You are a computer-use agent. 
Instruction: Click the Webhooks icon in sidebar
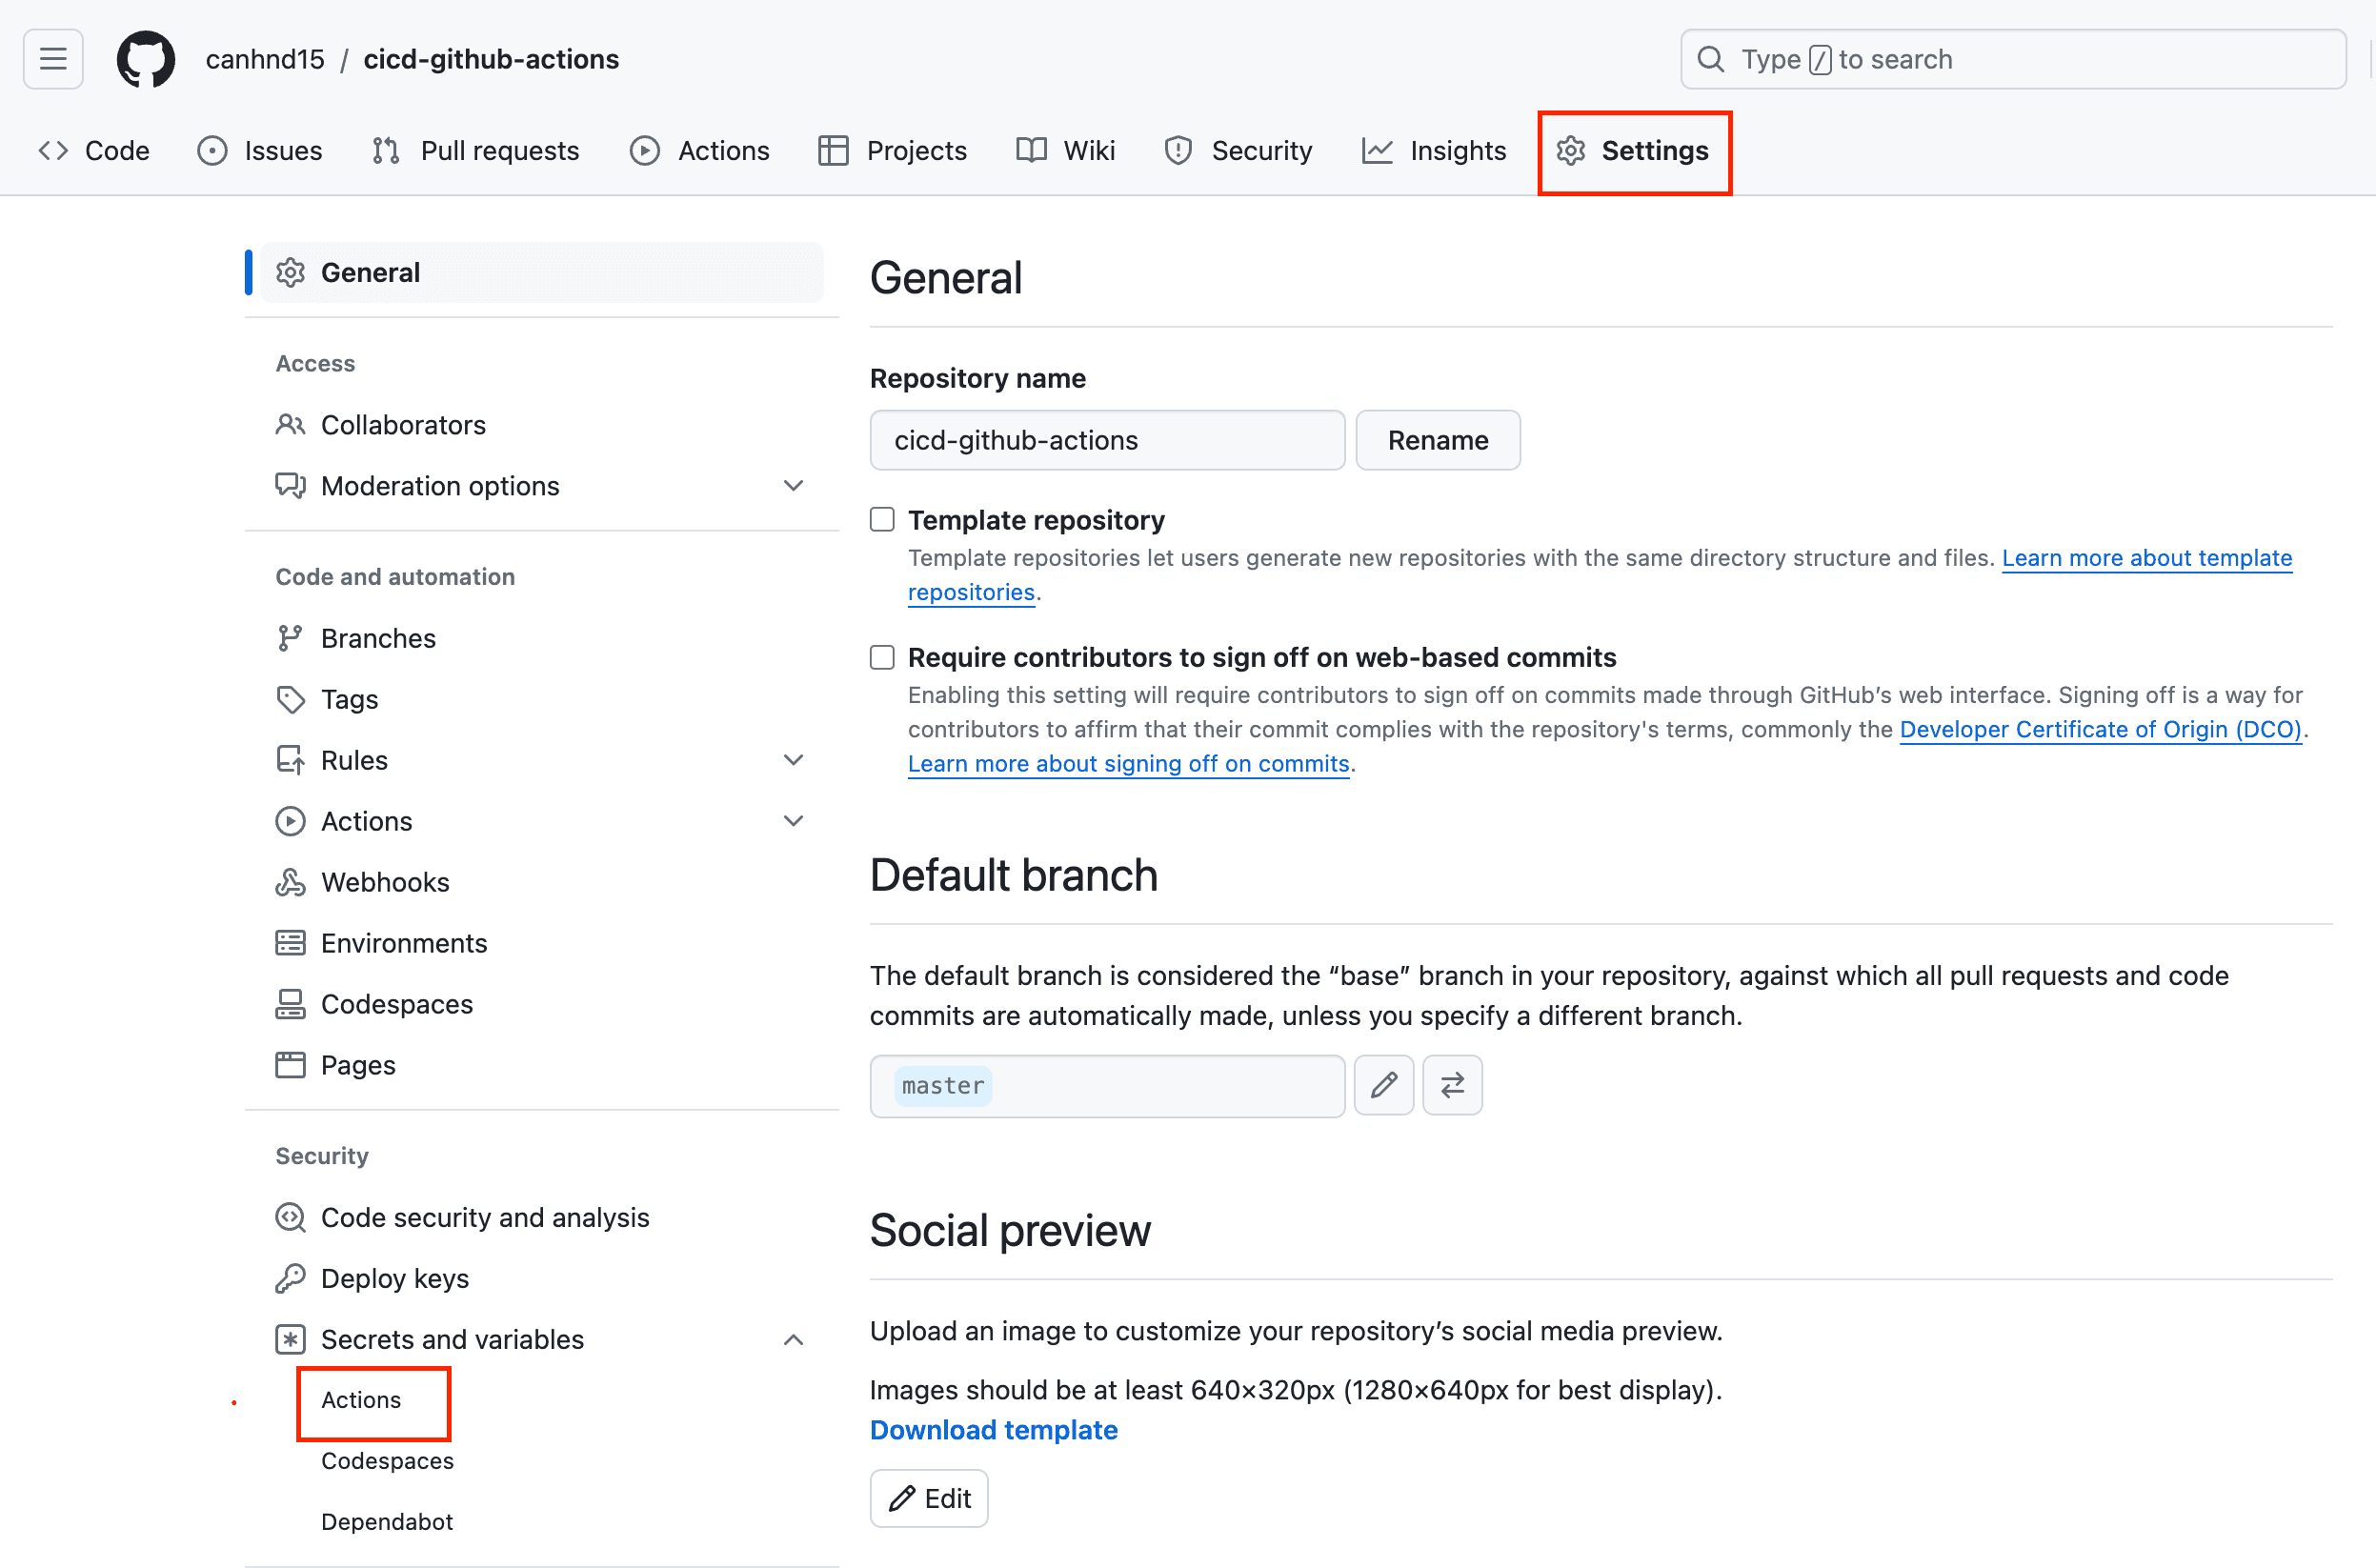290,882
